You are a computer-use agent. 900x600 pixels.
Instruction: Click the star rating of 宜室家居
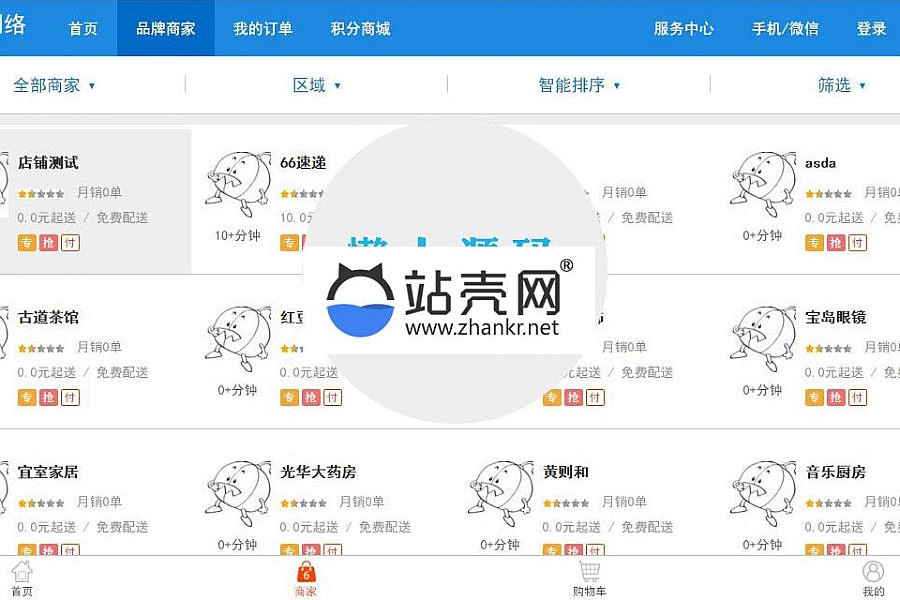pos(41,503)
